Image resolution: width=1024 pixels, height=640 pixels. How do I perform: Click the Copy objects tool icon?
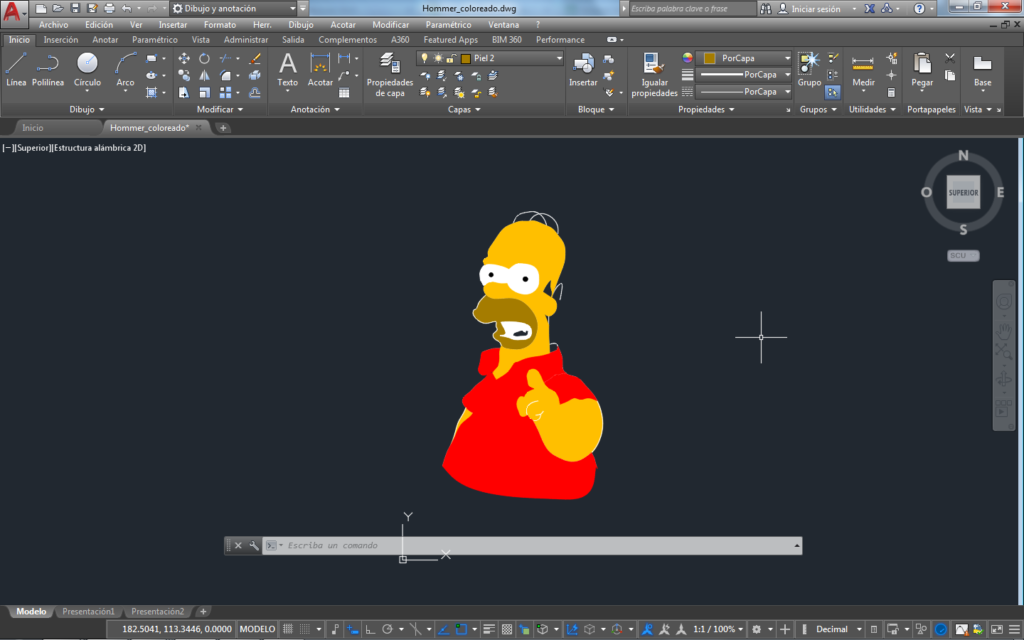pos(184,75)
